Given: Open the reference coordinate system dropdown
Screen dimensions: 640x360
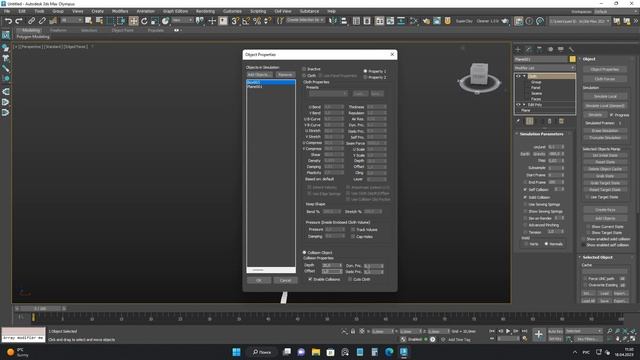Looking at the screenshot, I should [x=182, y=20].
